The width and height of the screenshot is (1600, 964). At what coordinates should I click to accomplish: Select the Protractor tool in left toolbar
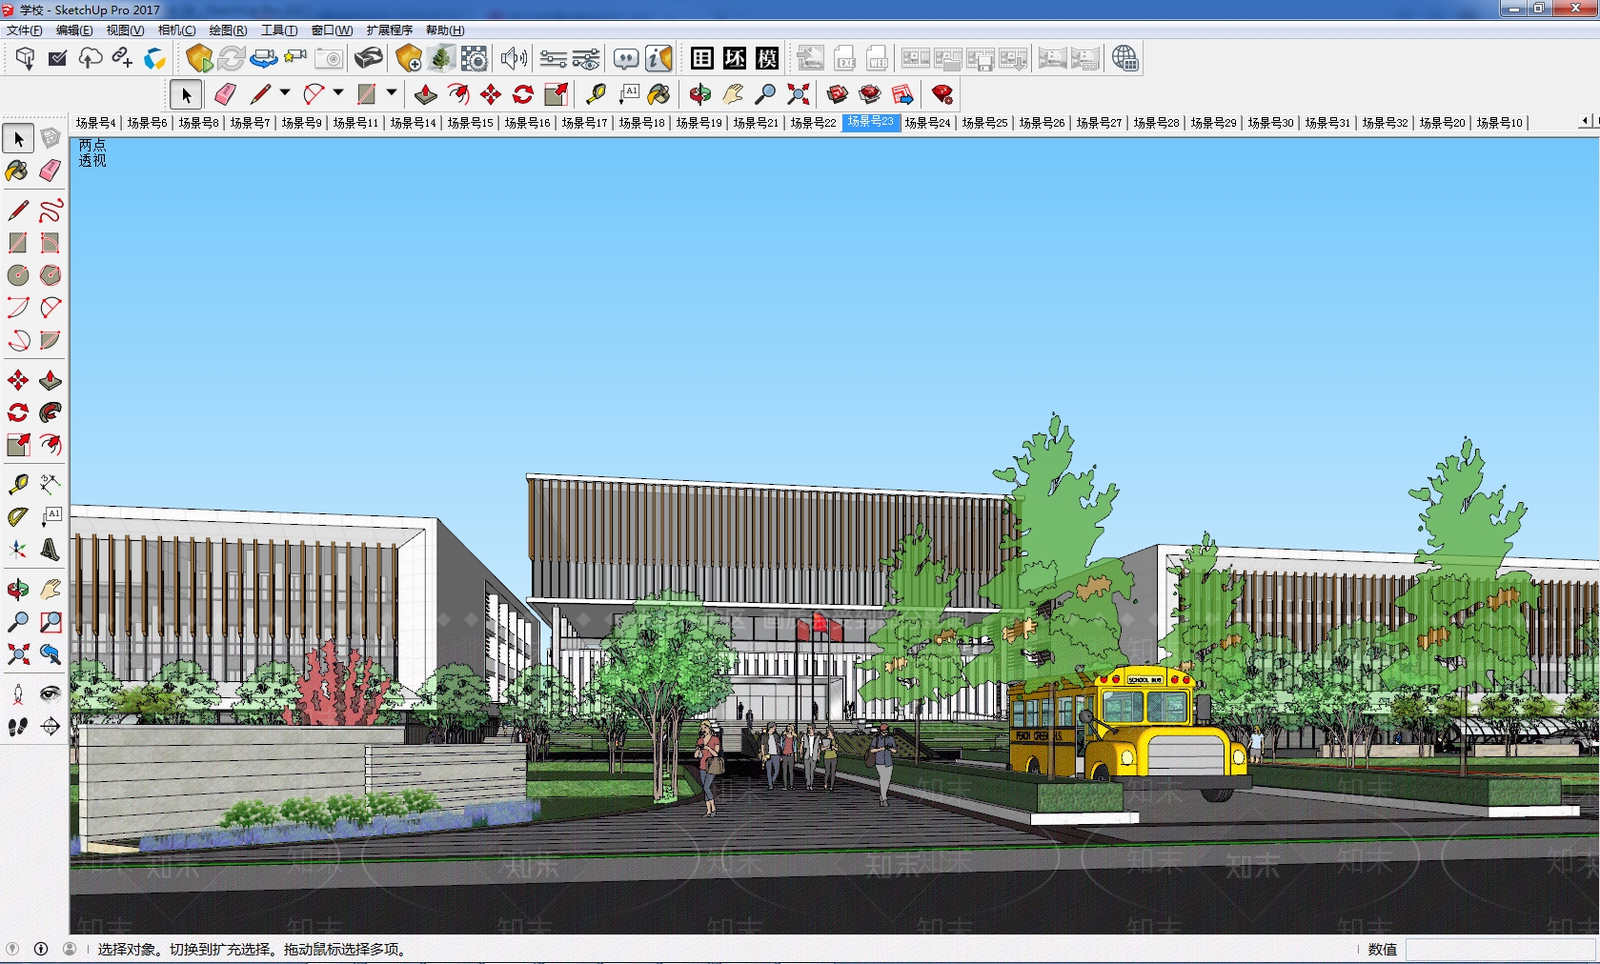point(18,516)
